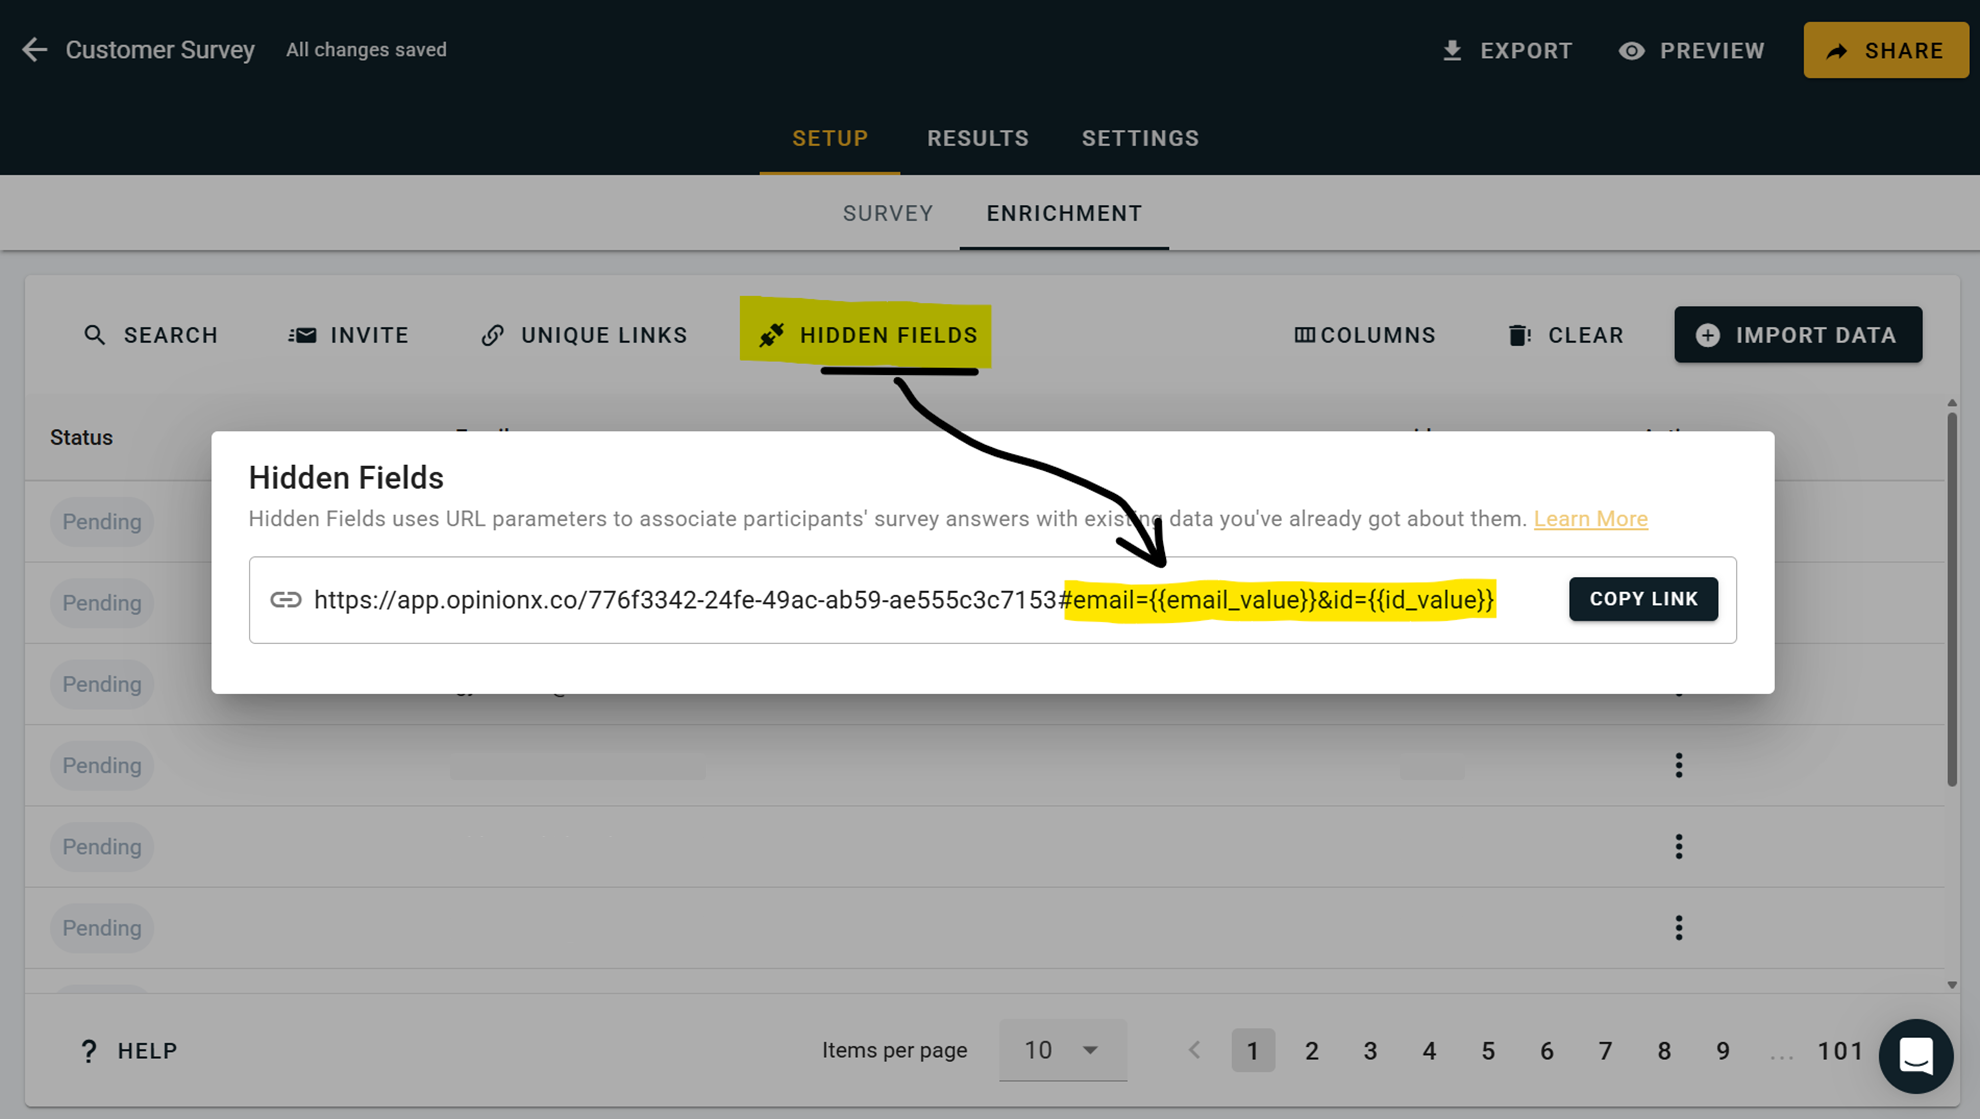1980x1119 pixels.
Task: Switch to the Results tab
Action: coord(977,138)
